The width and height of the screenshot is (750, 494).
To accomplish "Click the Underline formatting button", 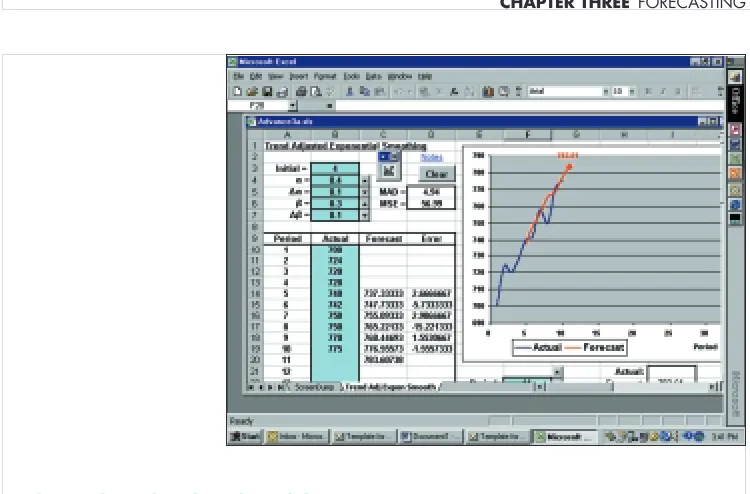I will pos(678,91).
